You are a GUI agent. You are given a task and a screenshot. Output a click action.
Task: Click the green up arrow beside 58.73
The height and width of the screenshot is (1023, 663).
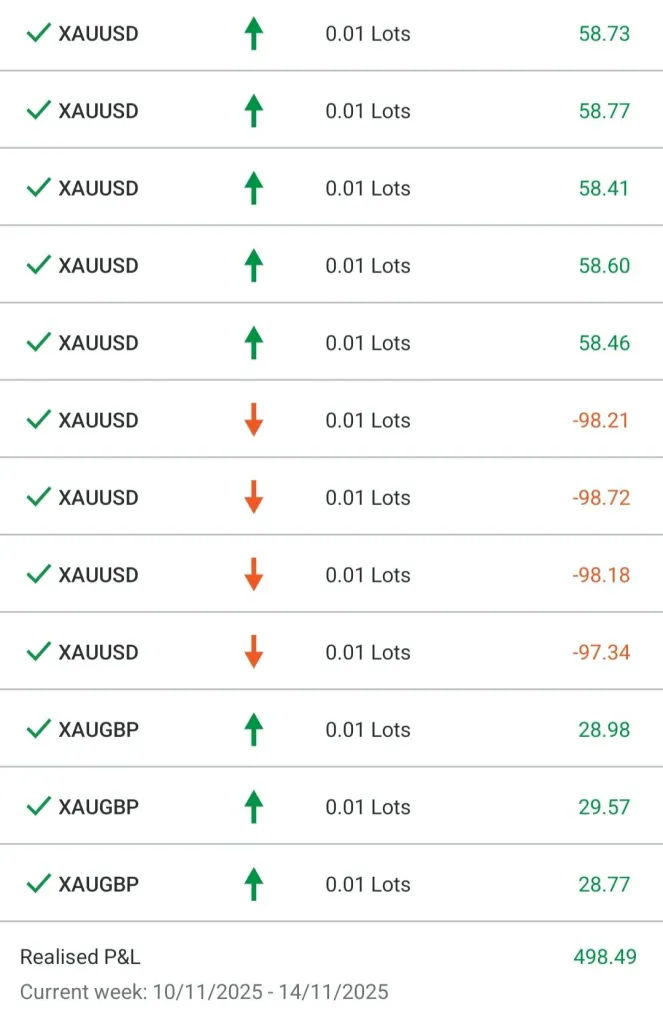(254, 34)
